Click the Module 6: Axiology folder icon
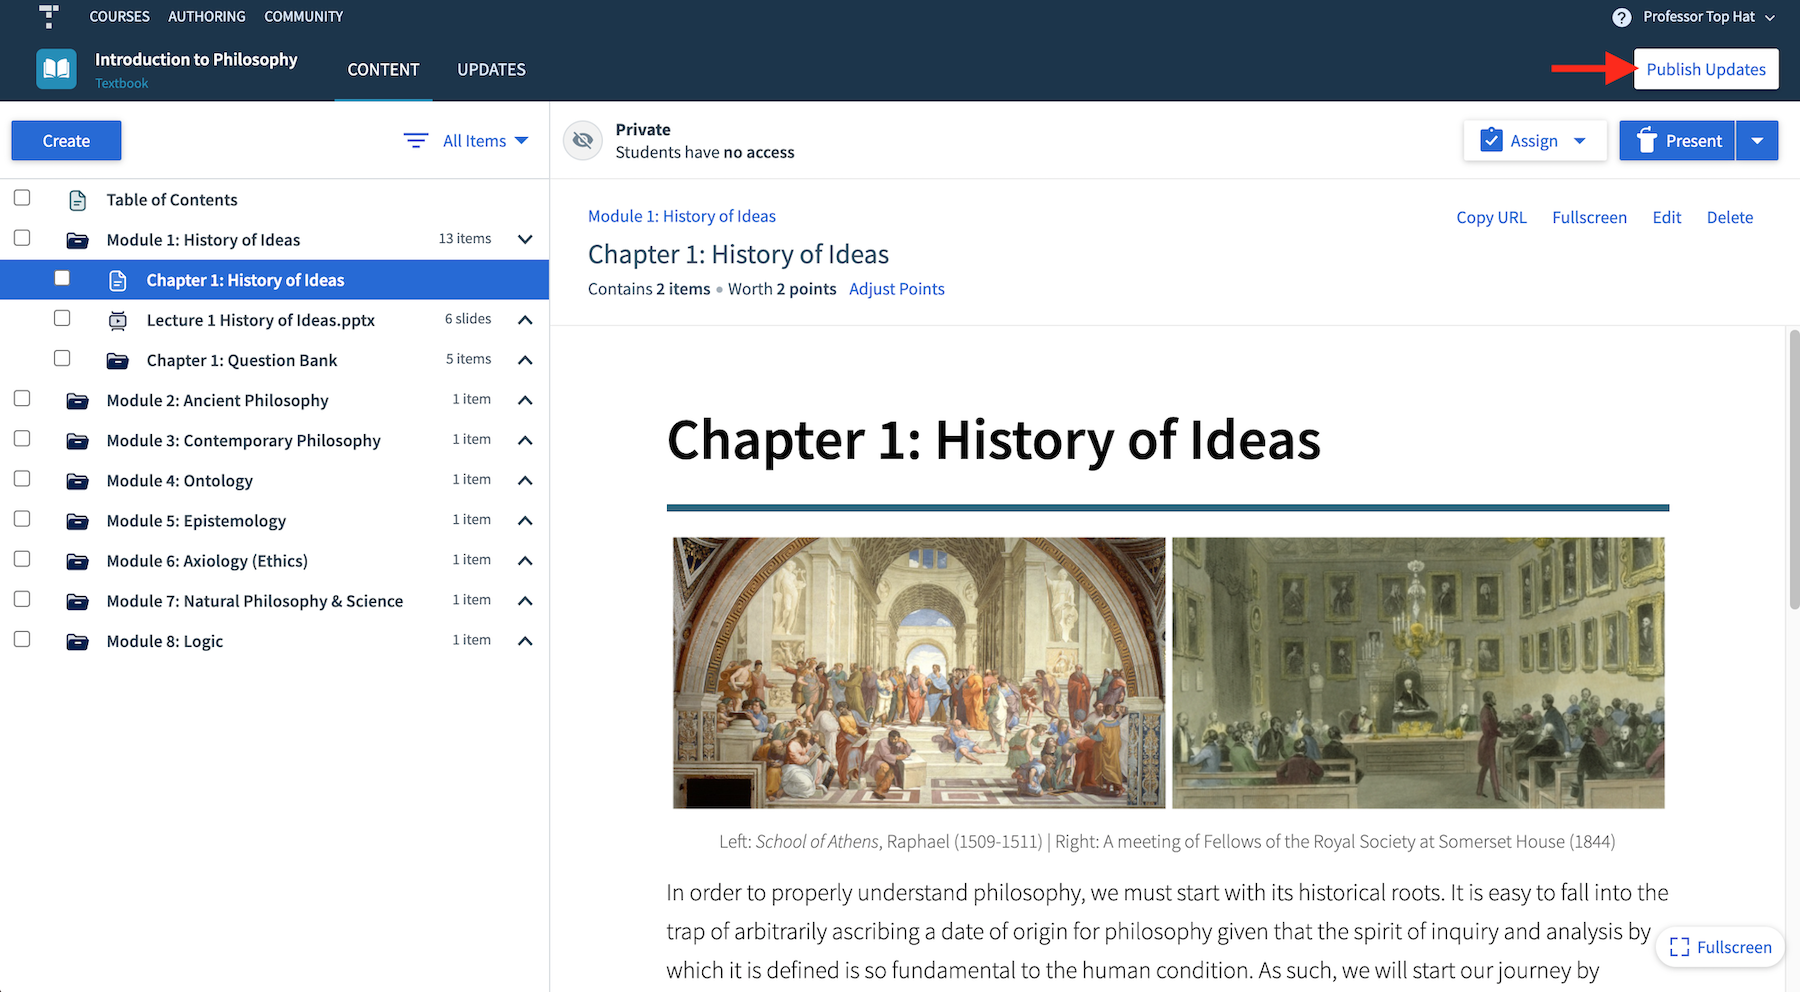 click(x=77, y=561)
